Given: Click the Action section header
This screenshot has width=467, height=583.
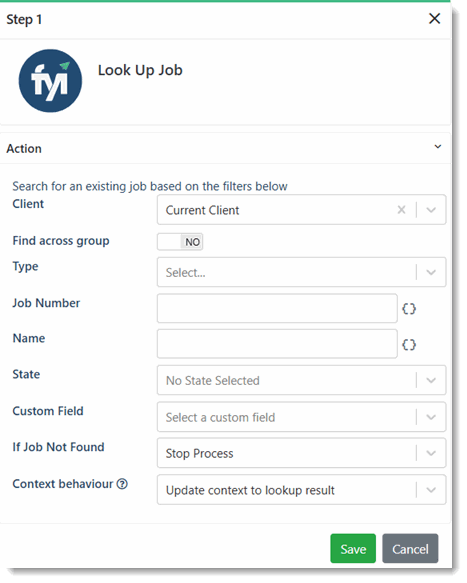Looking at the screenshot, I should (225, 148).
